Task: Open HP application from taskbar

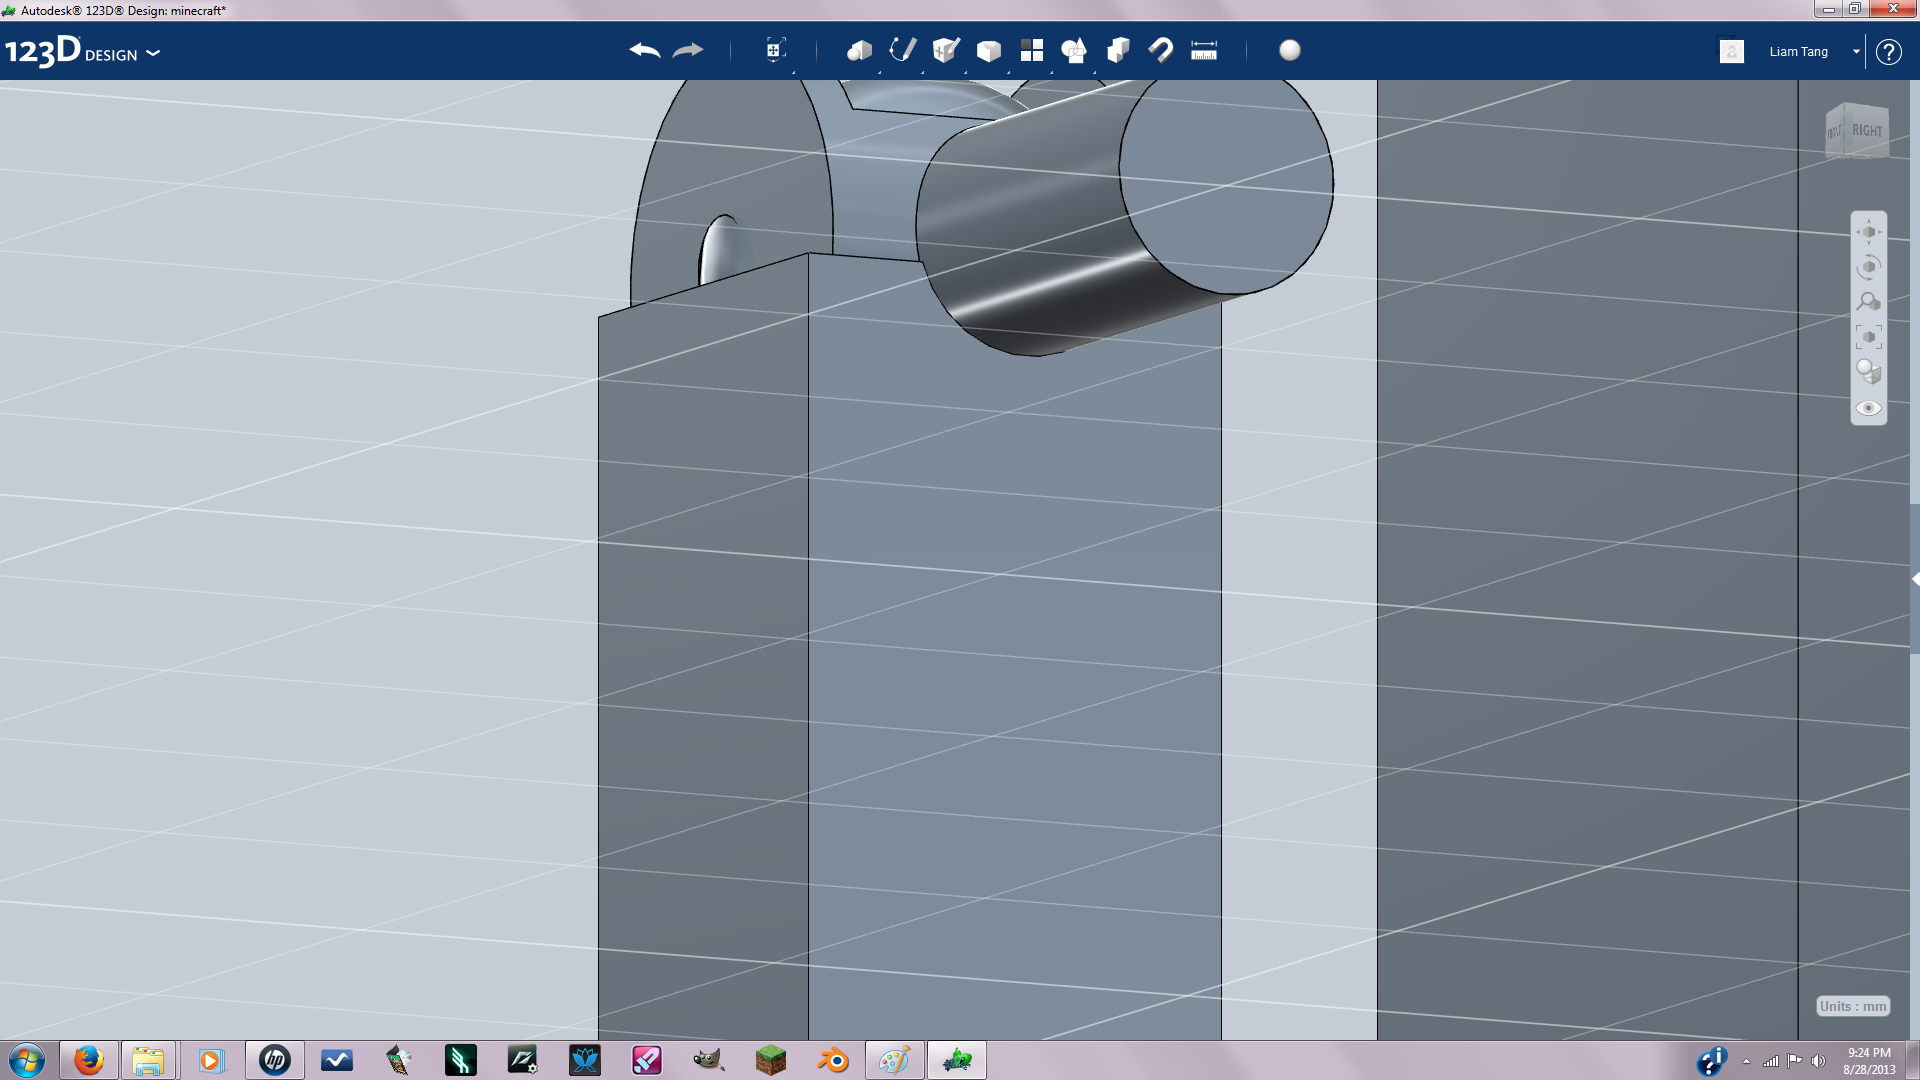Action: pyautogui.click(x=274, y=1060)
